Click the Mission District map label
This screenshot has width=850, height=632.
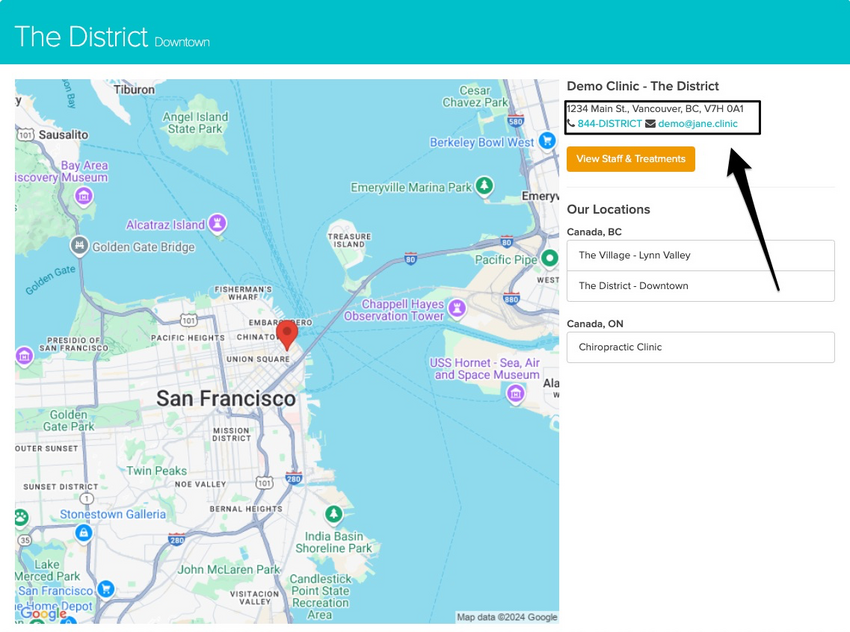(231, 434)
